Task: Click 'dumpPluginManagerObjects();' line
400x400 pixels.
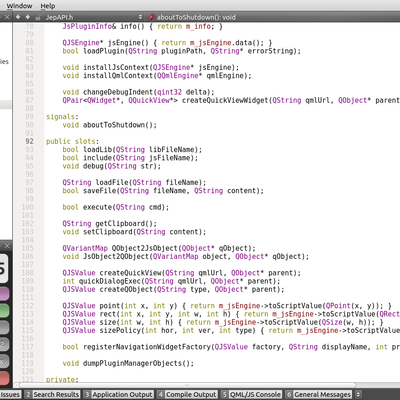Action: click(x=138, y=363)
